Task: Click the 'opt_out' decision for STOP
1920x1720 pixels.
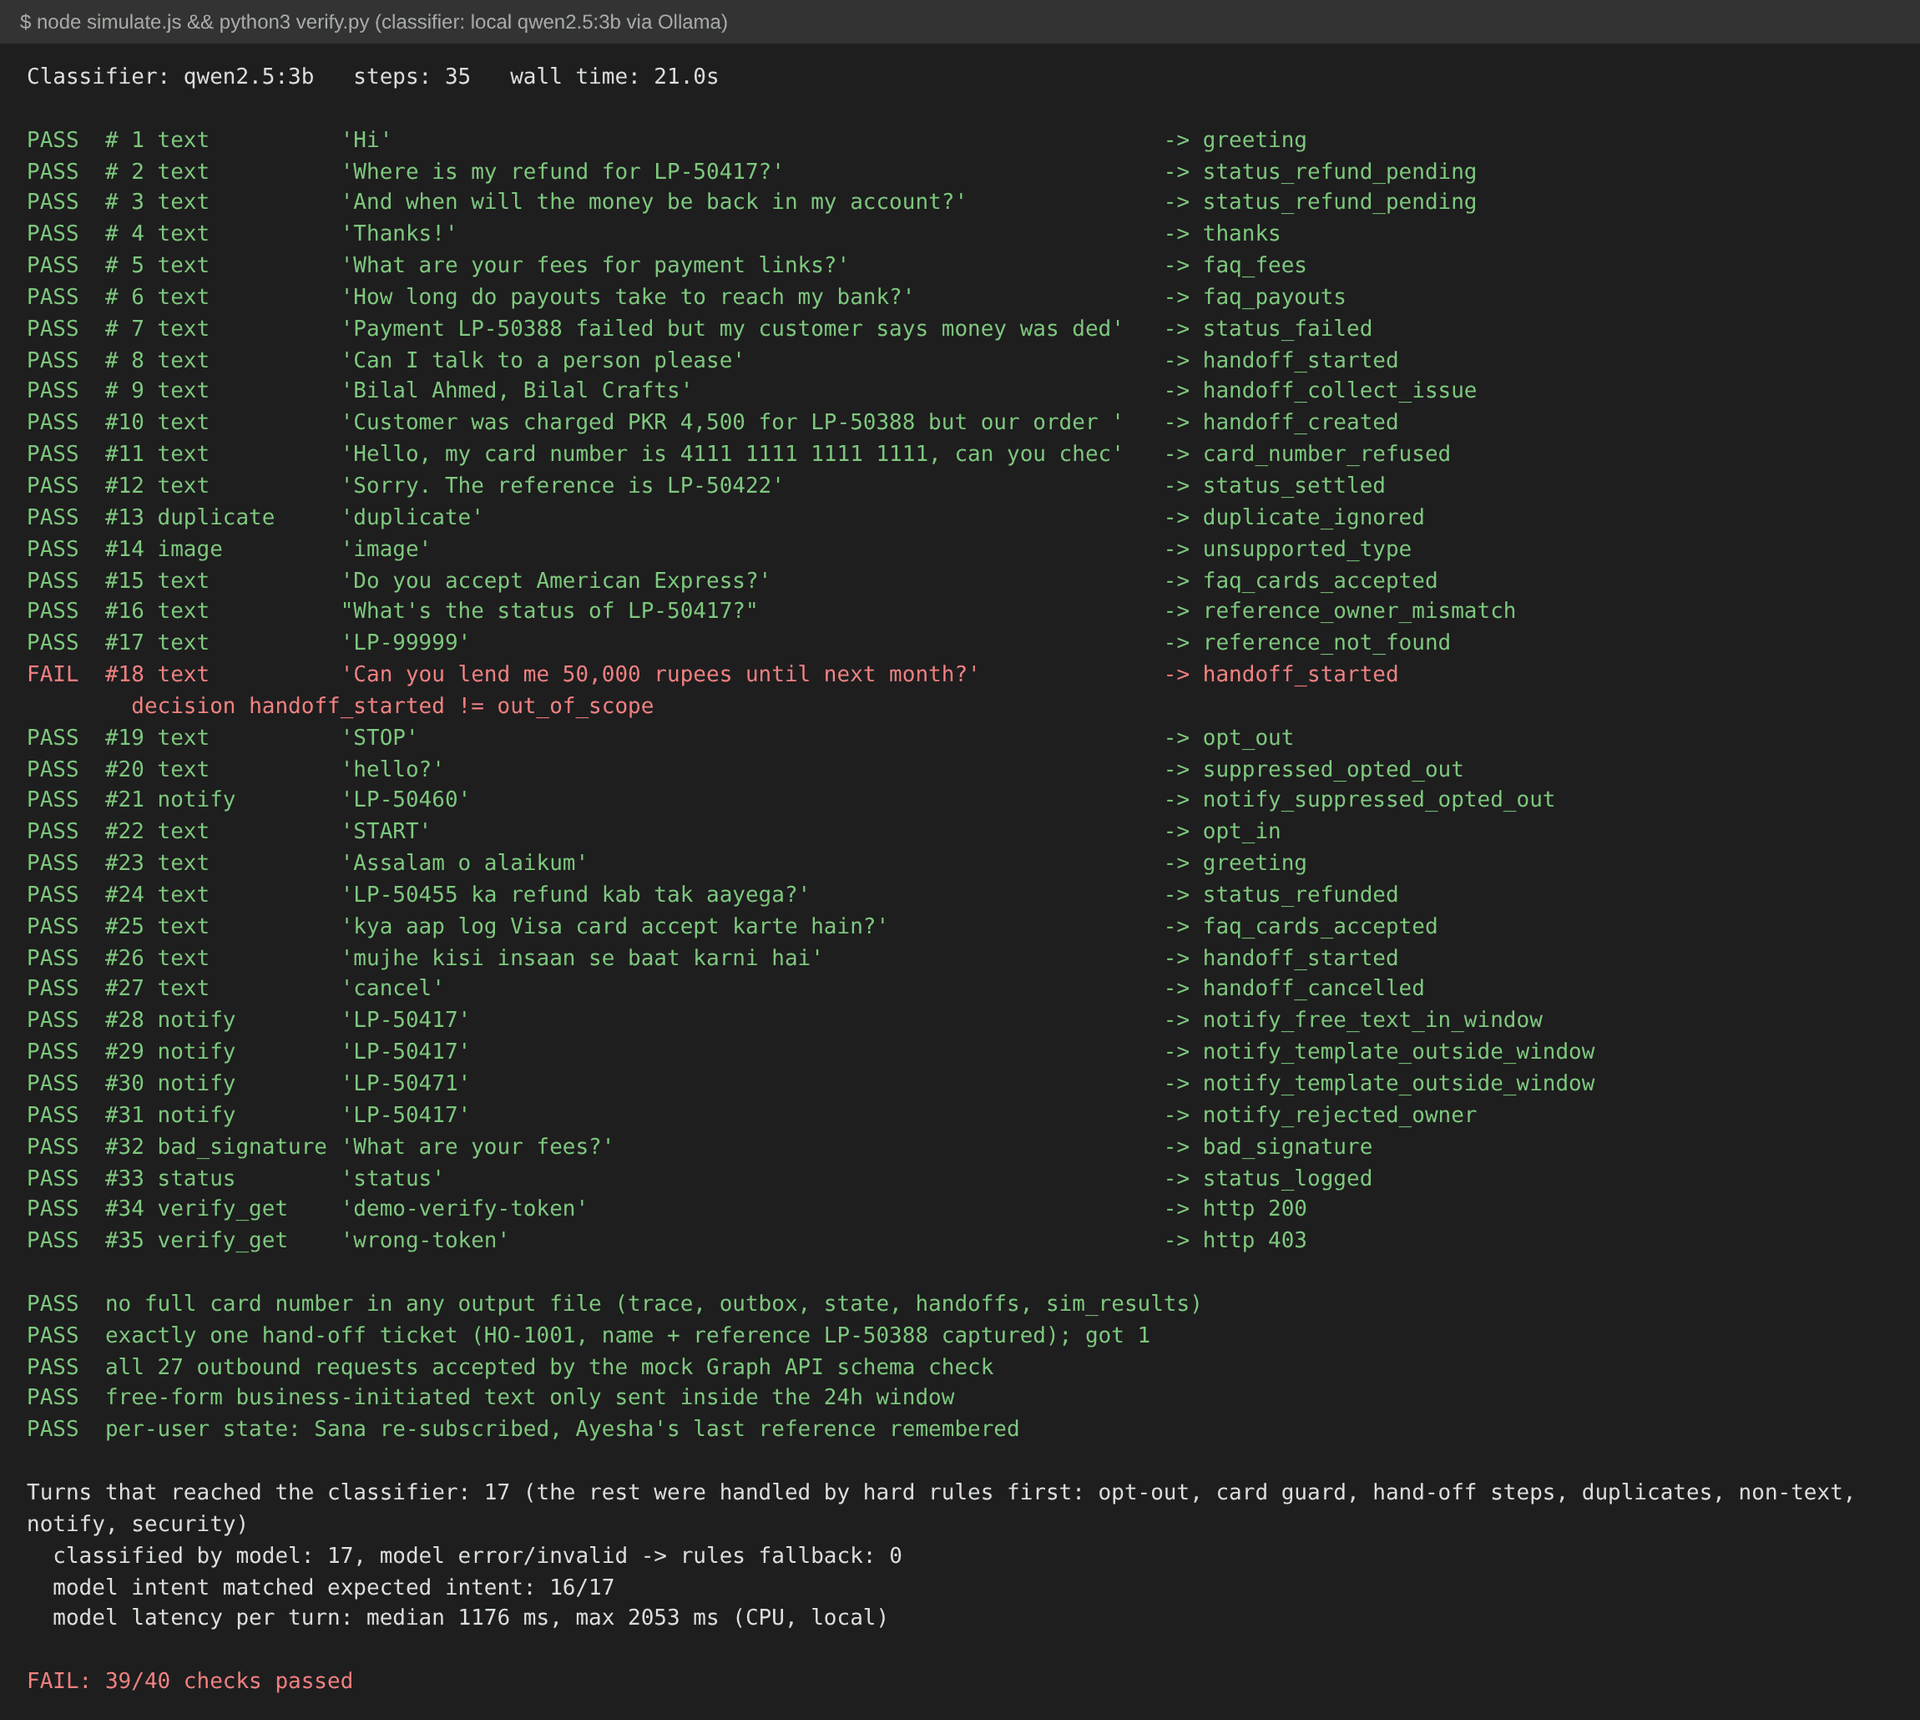Action: 1248,738
